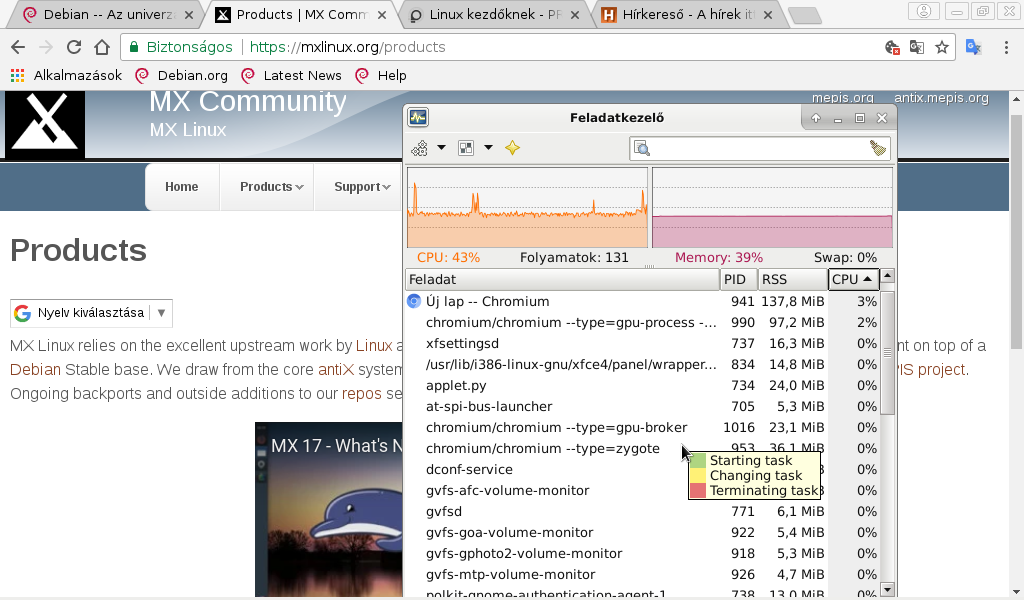Go to the browser home page
The height and width of the screenshot is (600, 1024).
click(102, 47)
